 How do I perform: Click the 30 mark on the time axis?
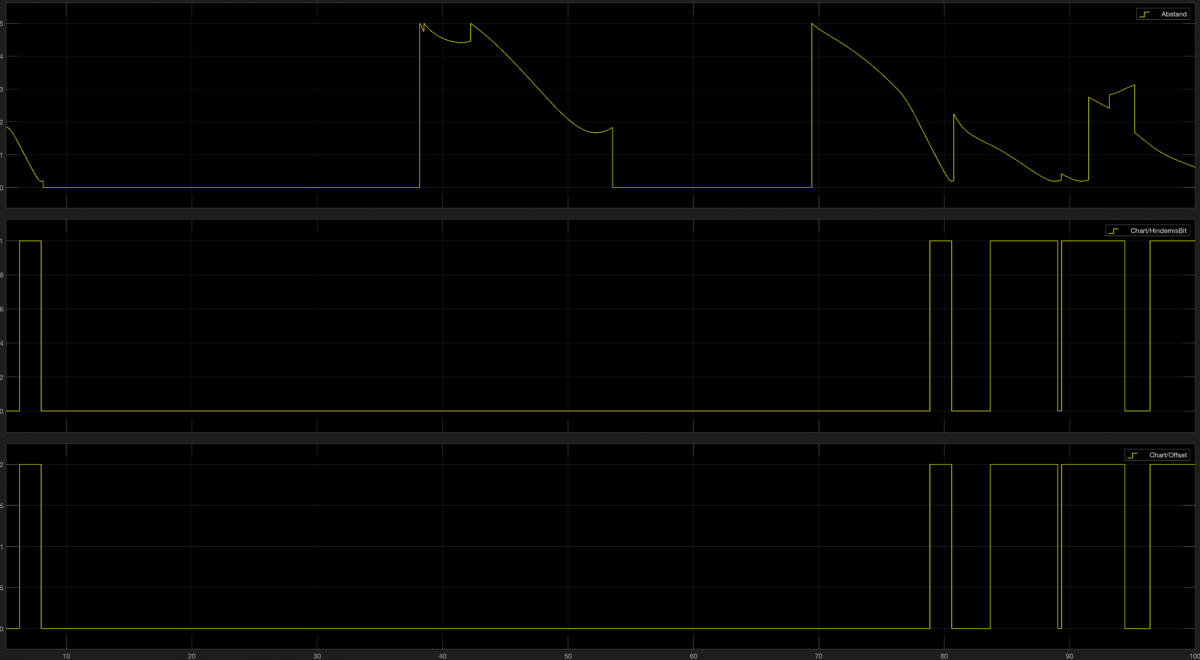(317, 654)
